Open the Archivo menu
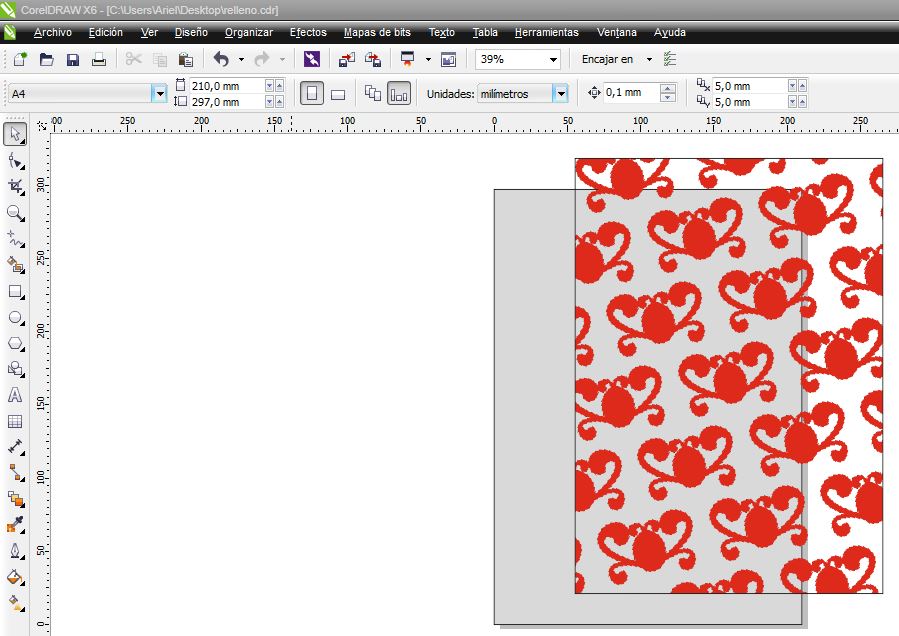This screenshot has width=899, height=636. coord(53,33)
